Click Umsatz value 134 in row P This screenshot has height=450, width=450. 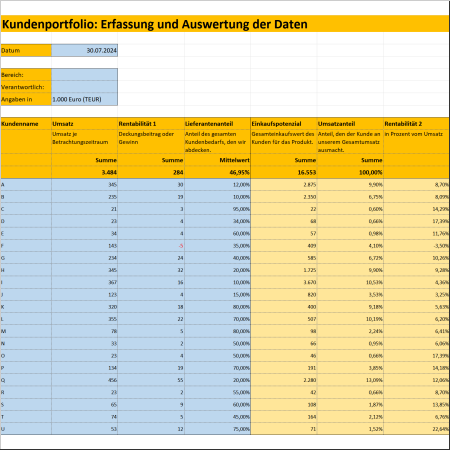[85, 368]
